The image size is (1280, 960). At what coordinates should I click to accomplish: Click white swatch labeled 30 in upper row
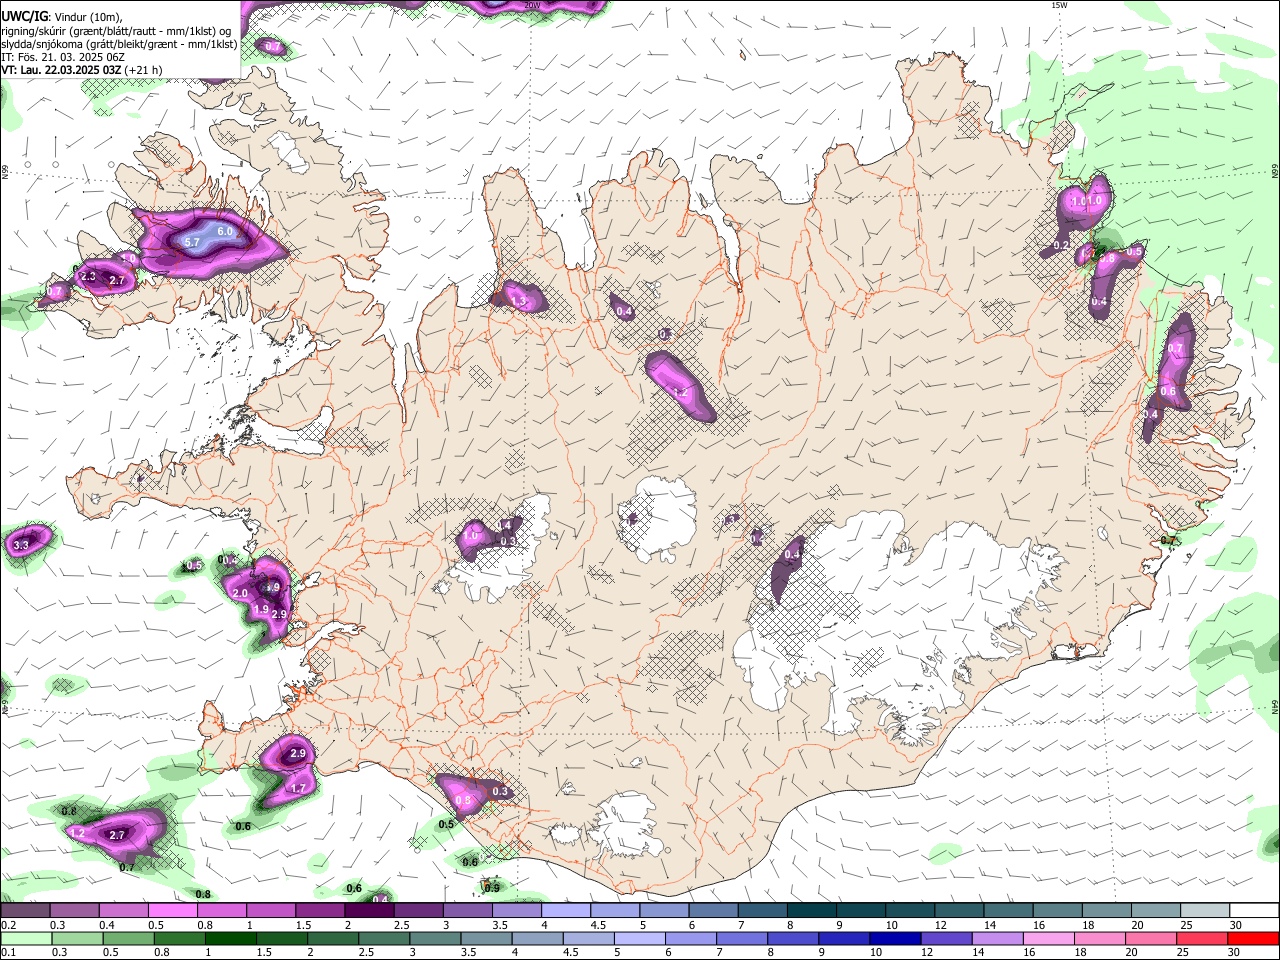[x=1254, y=910]
